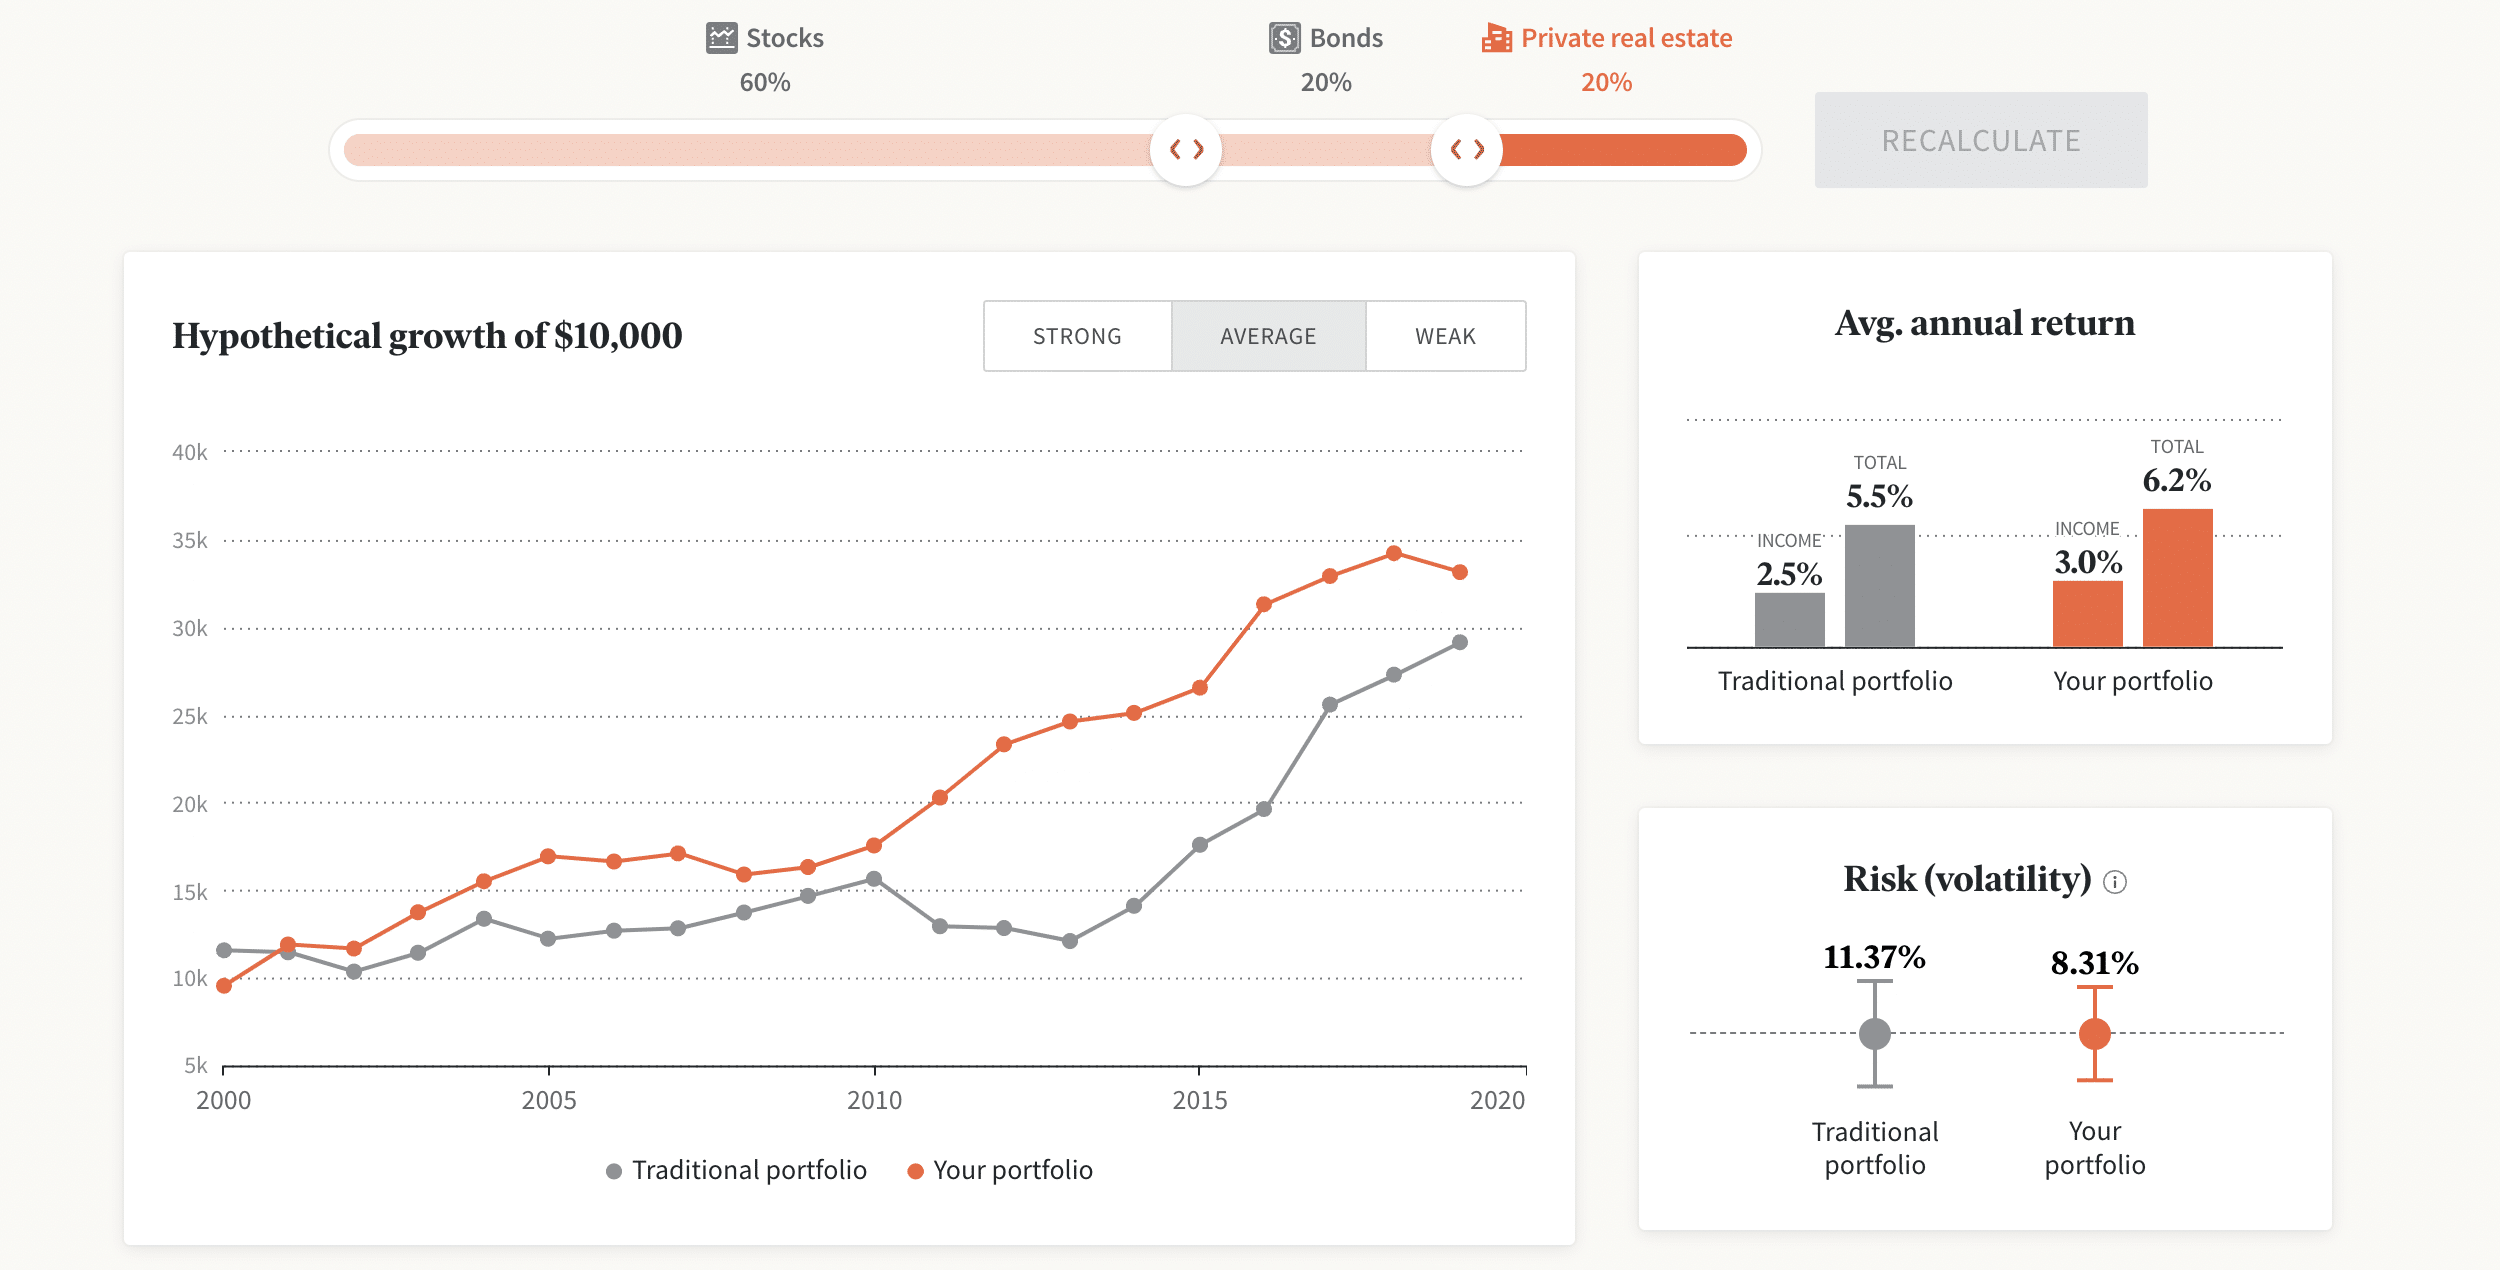This screenshot has height=1270, width=2500.
Task: Click the Stocks chart icon
Action: tap(721, 38)
